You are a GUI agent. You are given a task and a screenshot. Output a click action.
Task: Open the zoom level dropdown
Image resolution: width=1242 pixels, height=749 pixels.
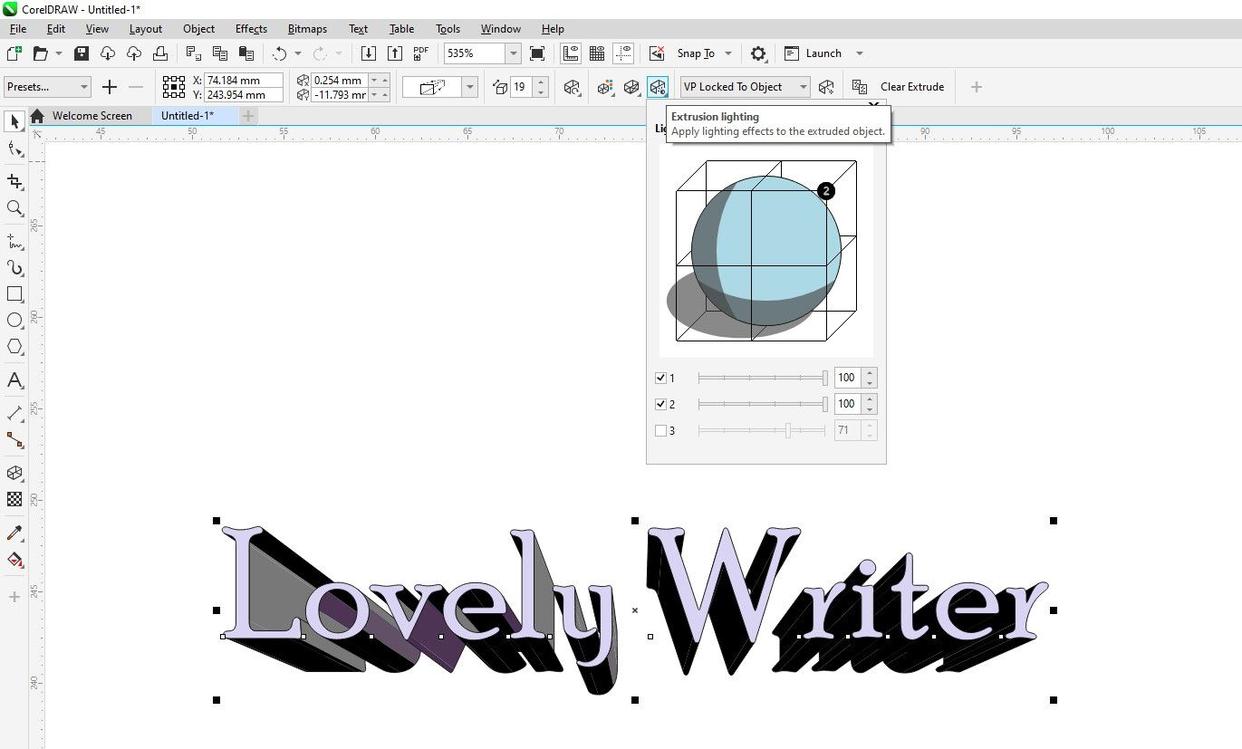tap(513, 54)
